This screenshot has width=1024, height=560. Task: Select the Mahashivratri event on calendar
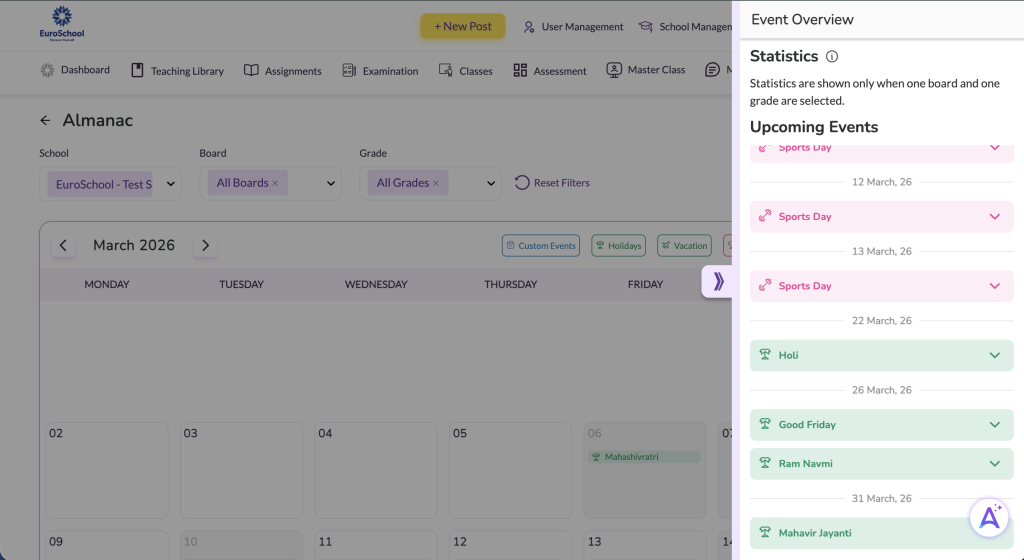coord(645,457)
